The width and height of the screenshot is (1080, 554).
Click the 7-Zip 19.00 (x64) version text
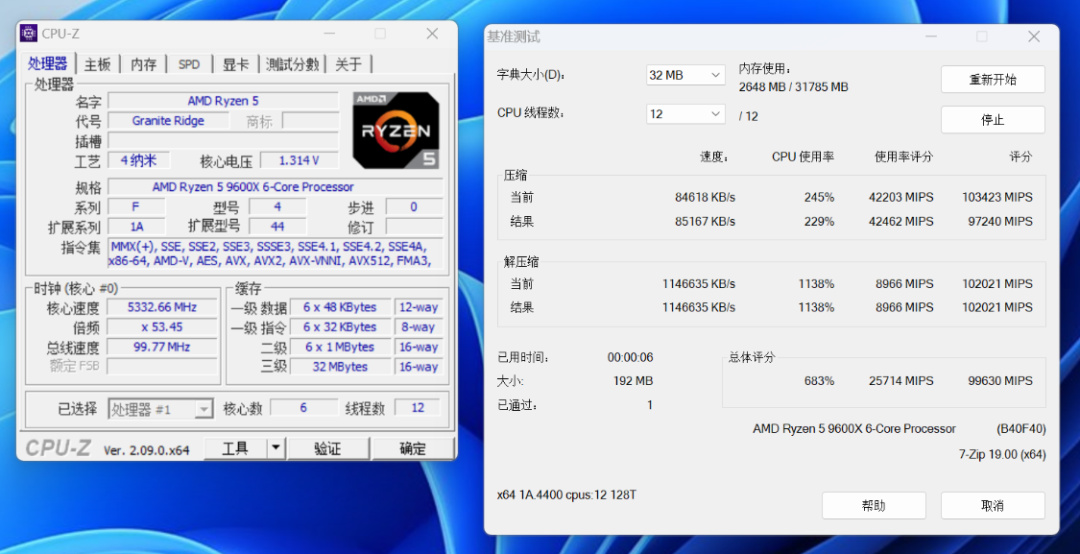pyautogui.click(x=1002, y=454)
